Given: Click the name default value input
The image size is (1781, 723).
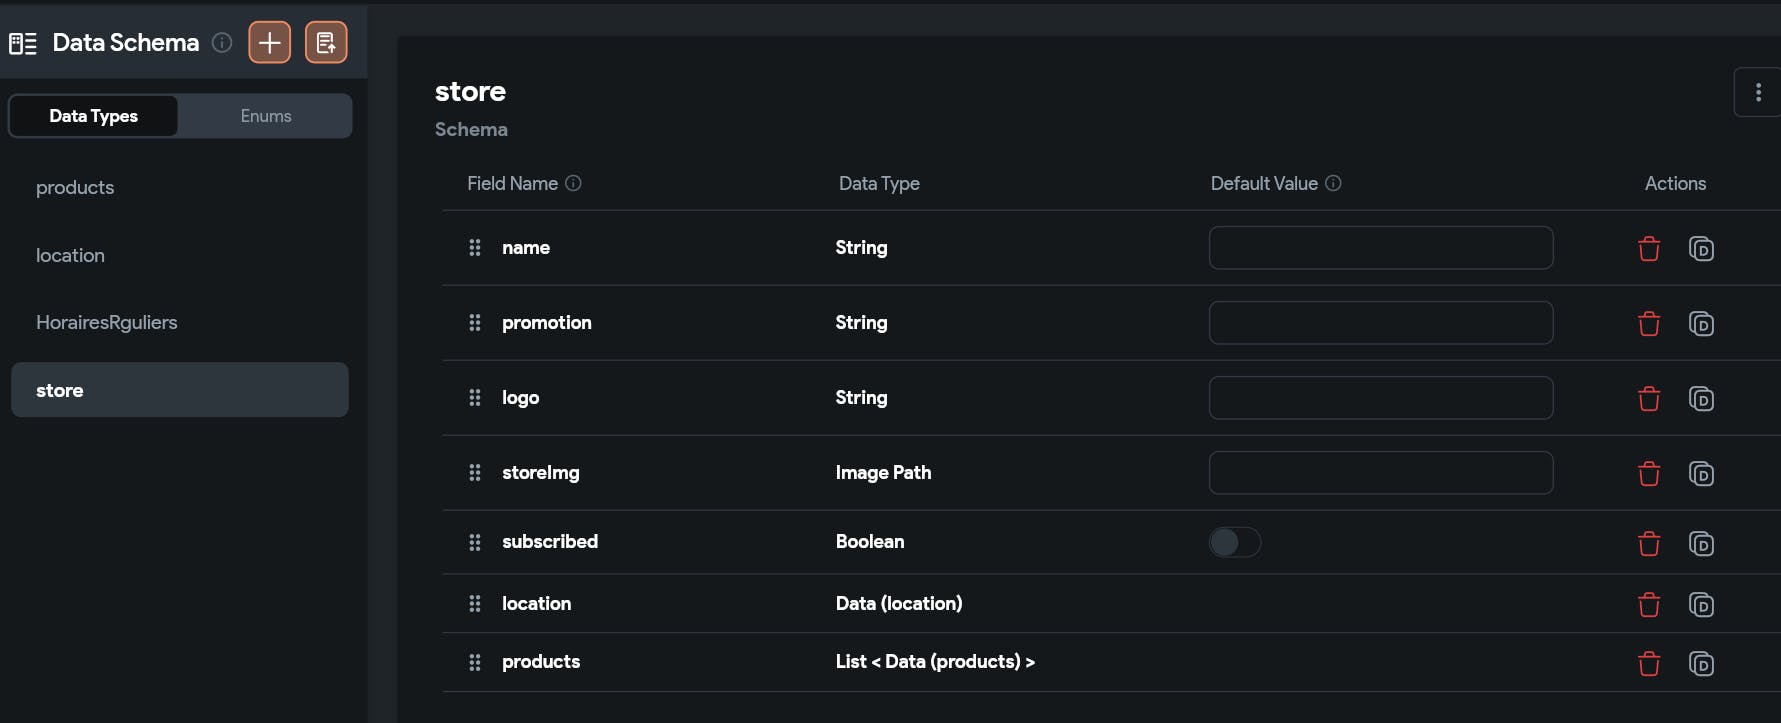Looking at the screenshot, I should pos(1380,248).
